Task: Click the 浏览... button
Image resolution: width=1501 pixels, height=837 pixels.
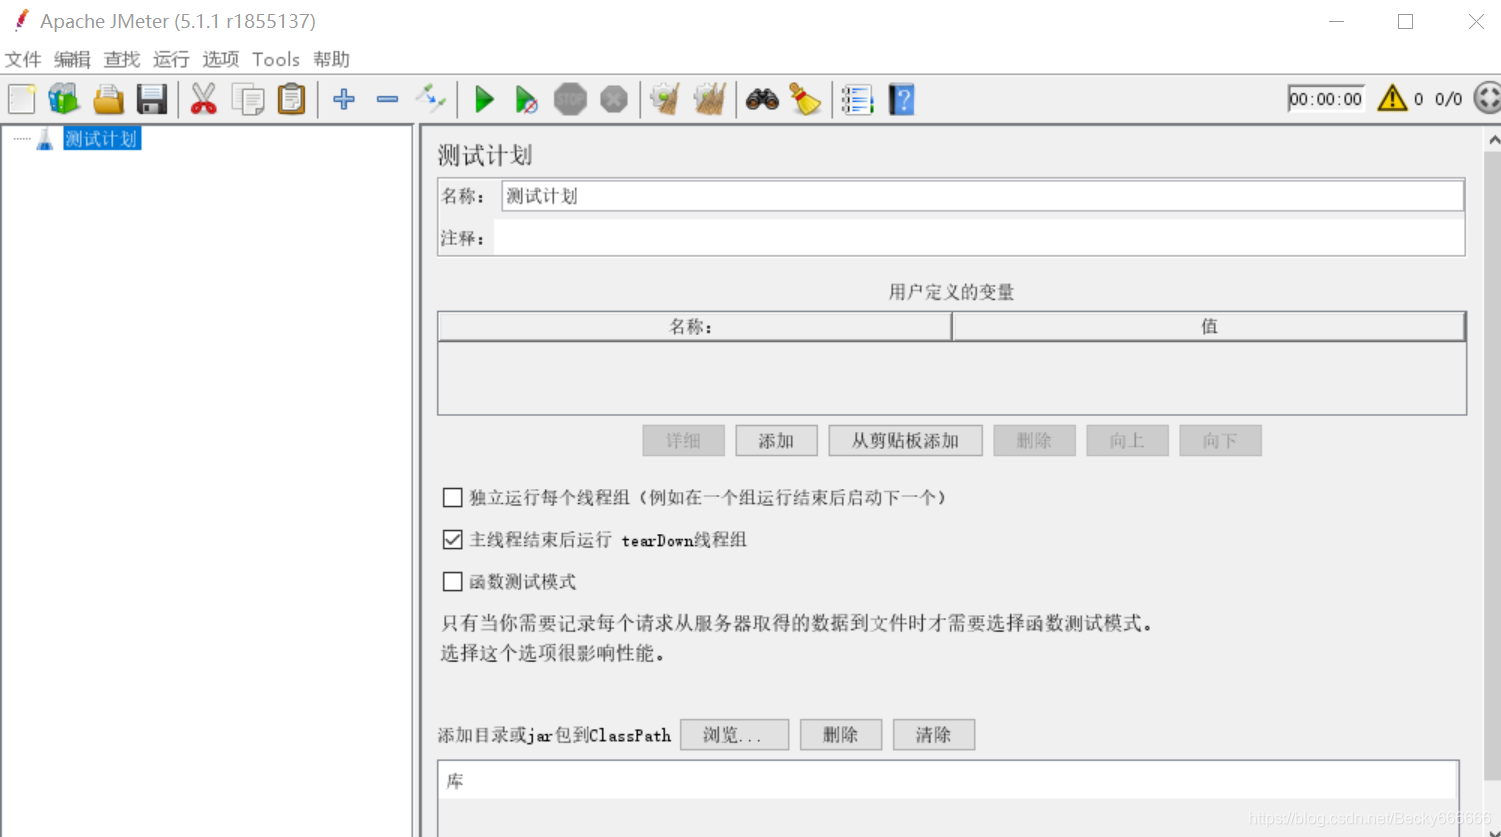Action: 734,734
